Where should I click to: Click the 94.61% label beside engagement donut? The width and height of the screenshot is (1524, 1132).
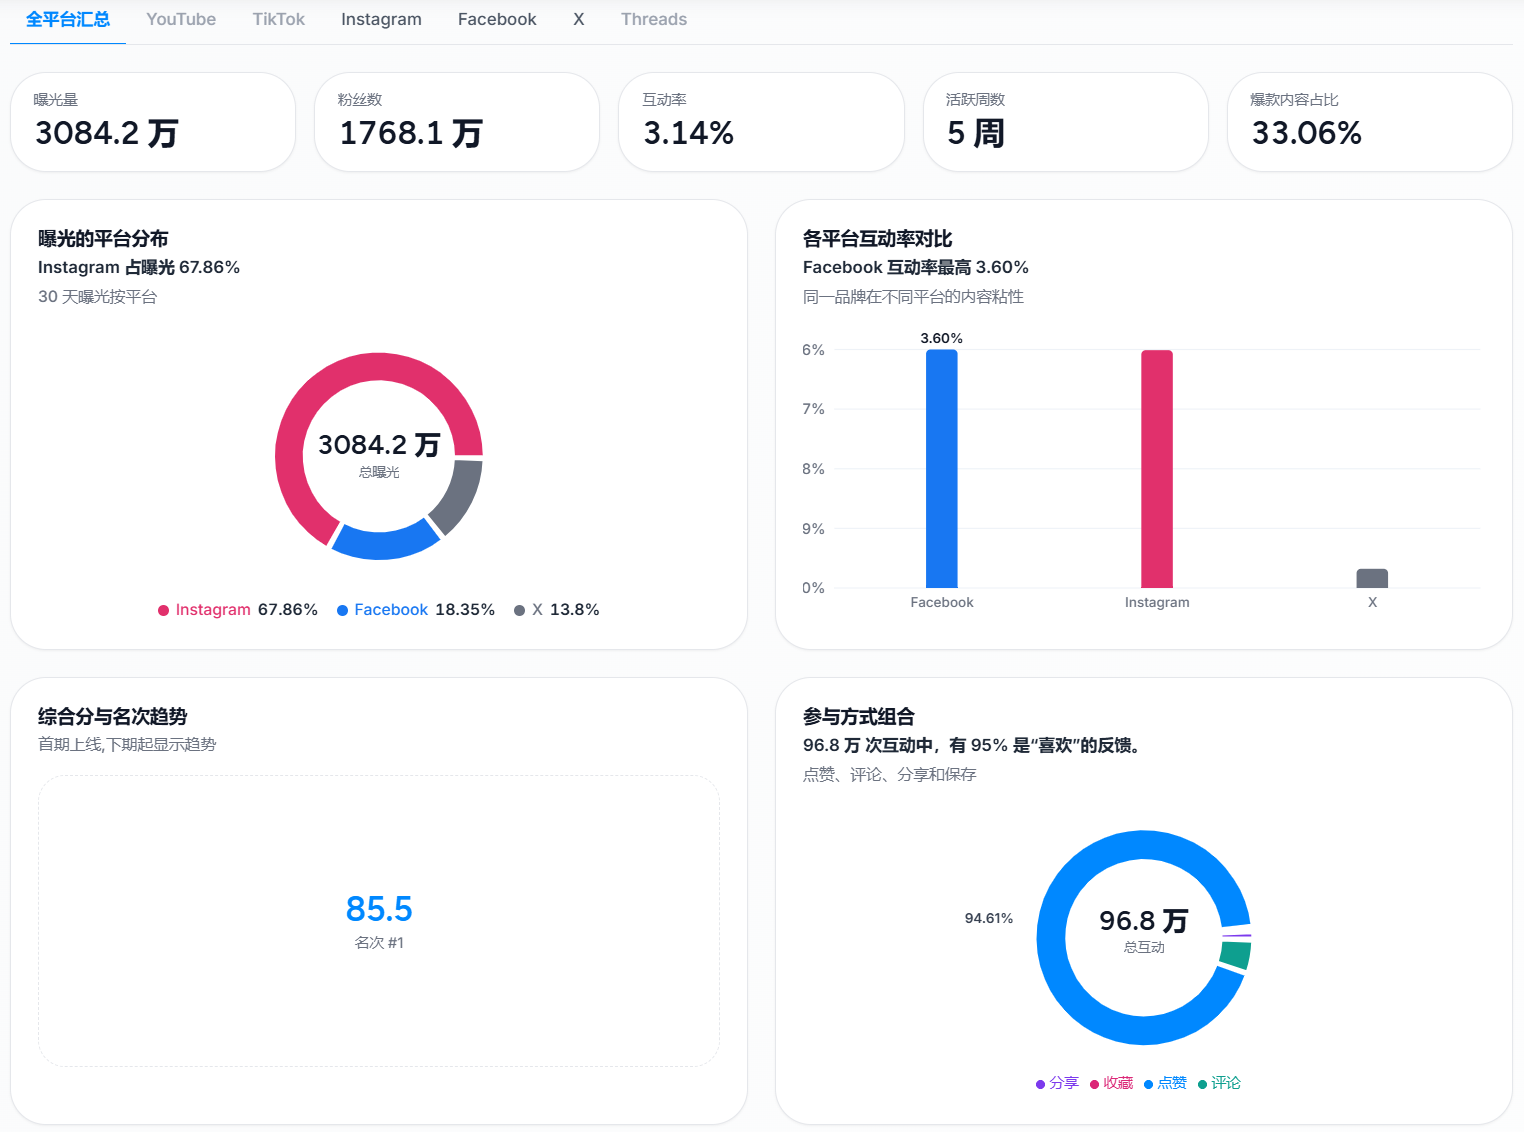tap(989, 918)
